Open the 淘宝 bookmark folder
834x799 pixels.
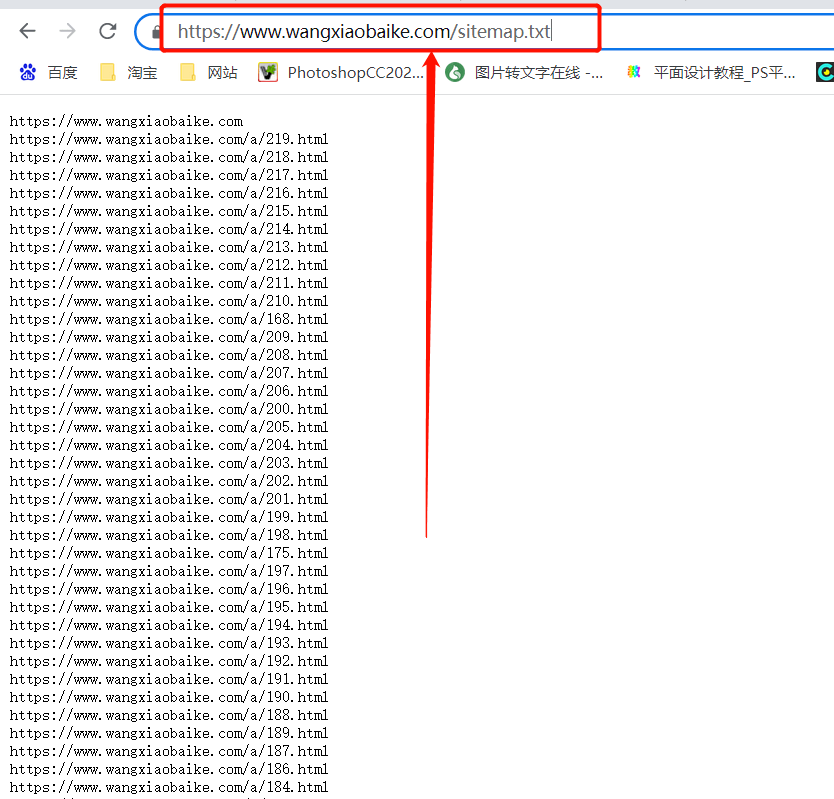click(130, 72)
